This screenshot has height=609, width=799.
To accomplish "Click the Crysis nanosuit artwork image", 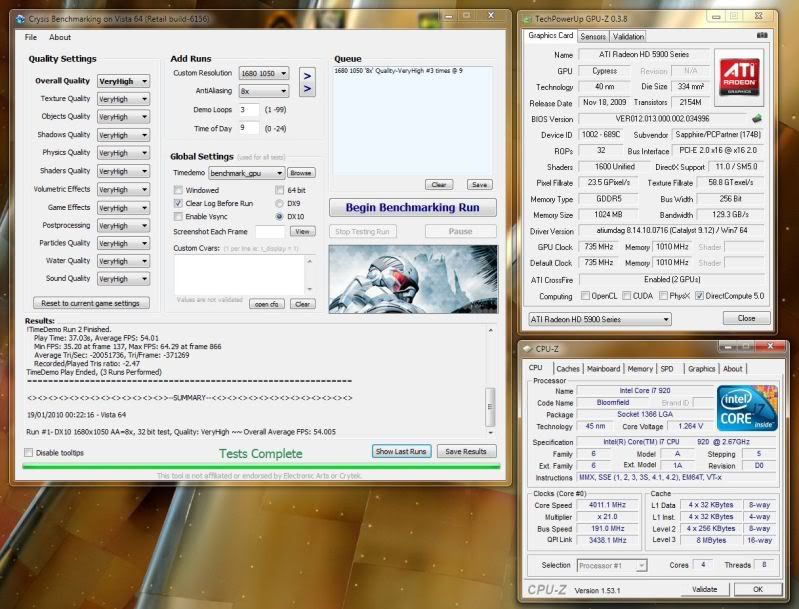I will click(x=412, y=278).
